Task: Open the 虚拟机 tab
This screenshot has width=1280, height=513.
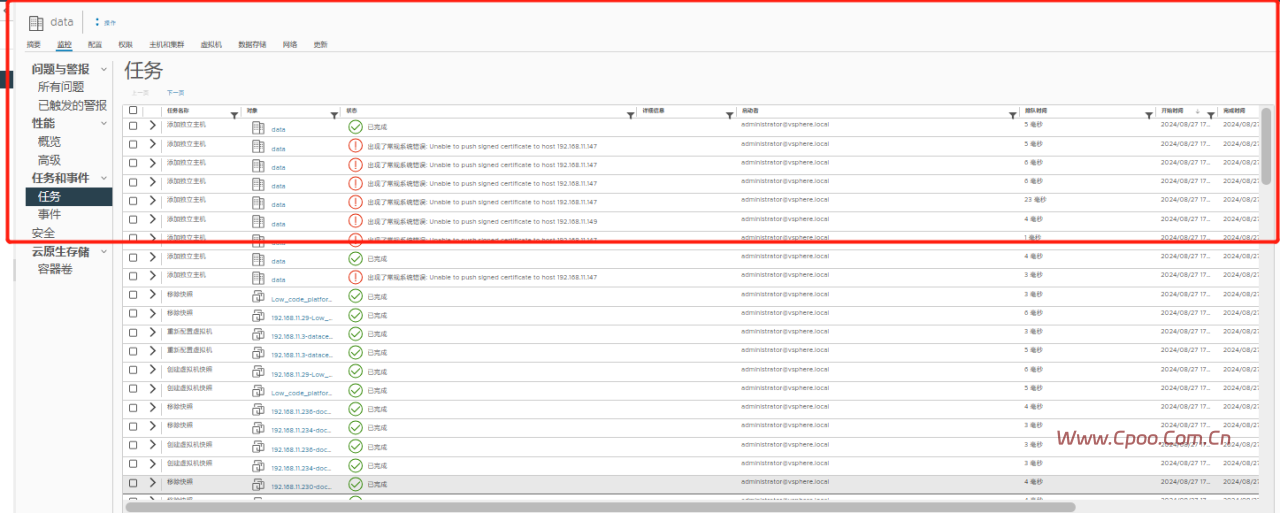Action: pos(211,45)
